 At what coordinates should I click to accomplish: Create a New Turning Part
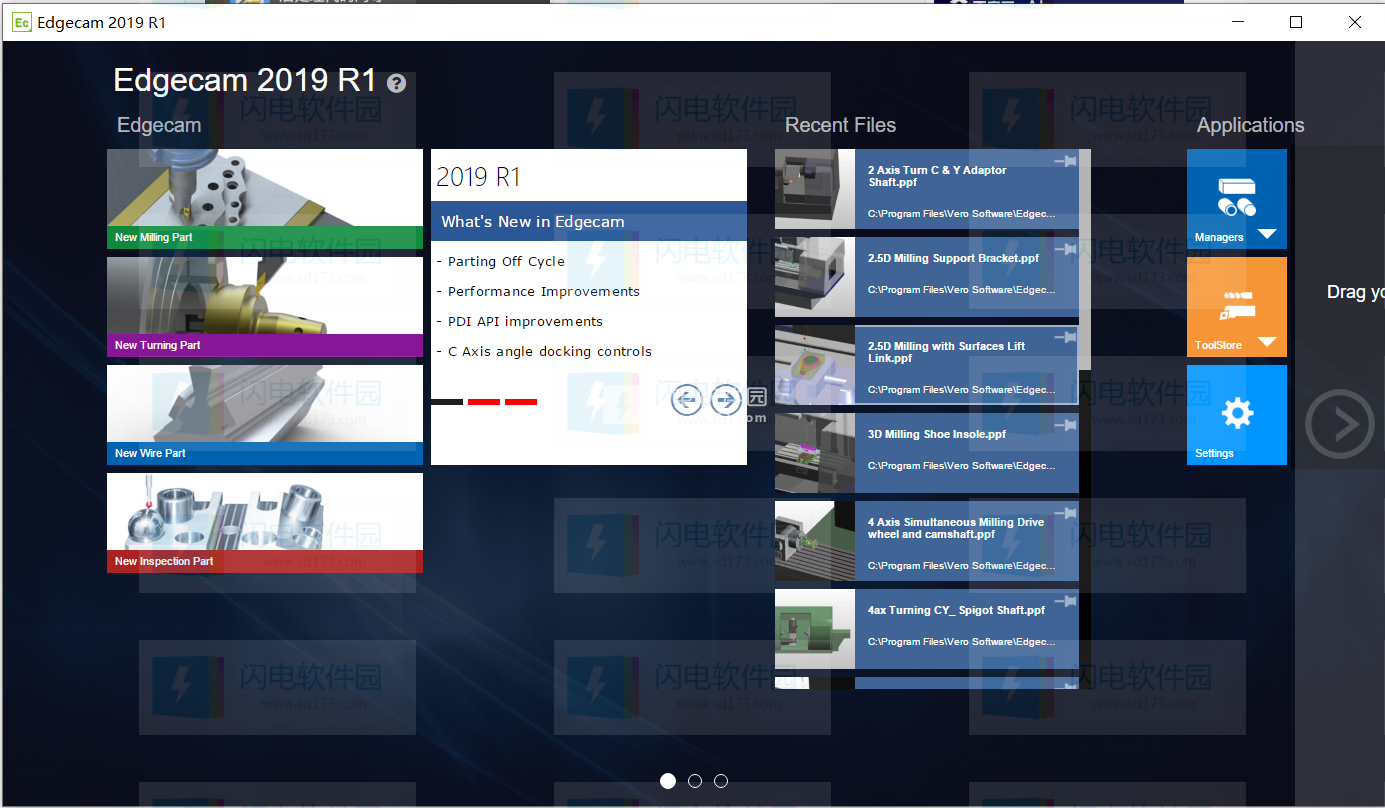tap(265, 306)
